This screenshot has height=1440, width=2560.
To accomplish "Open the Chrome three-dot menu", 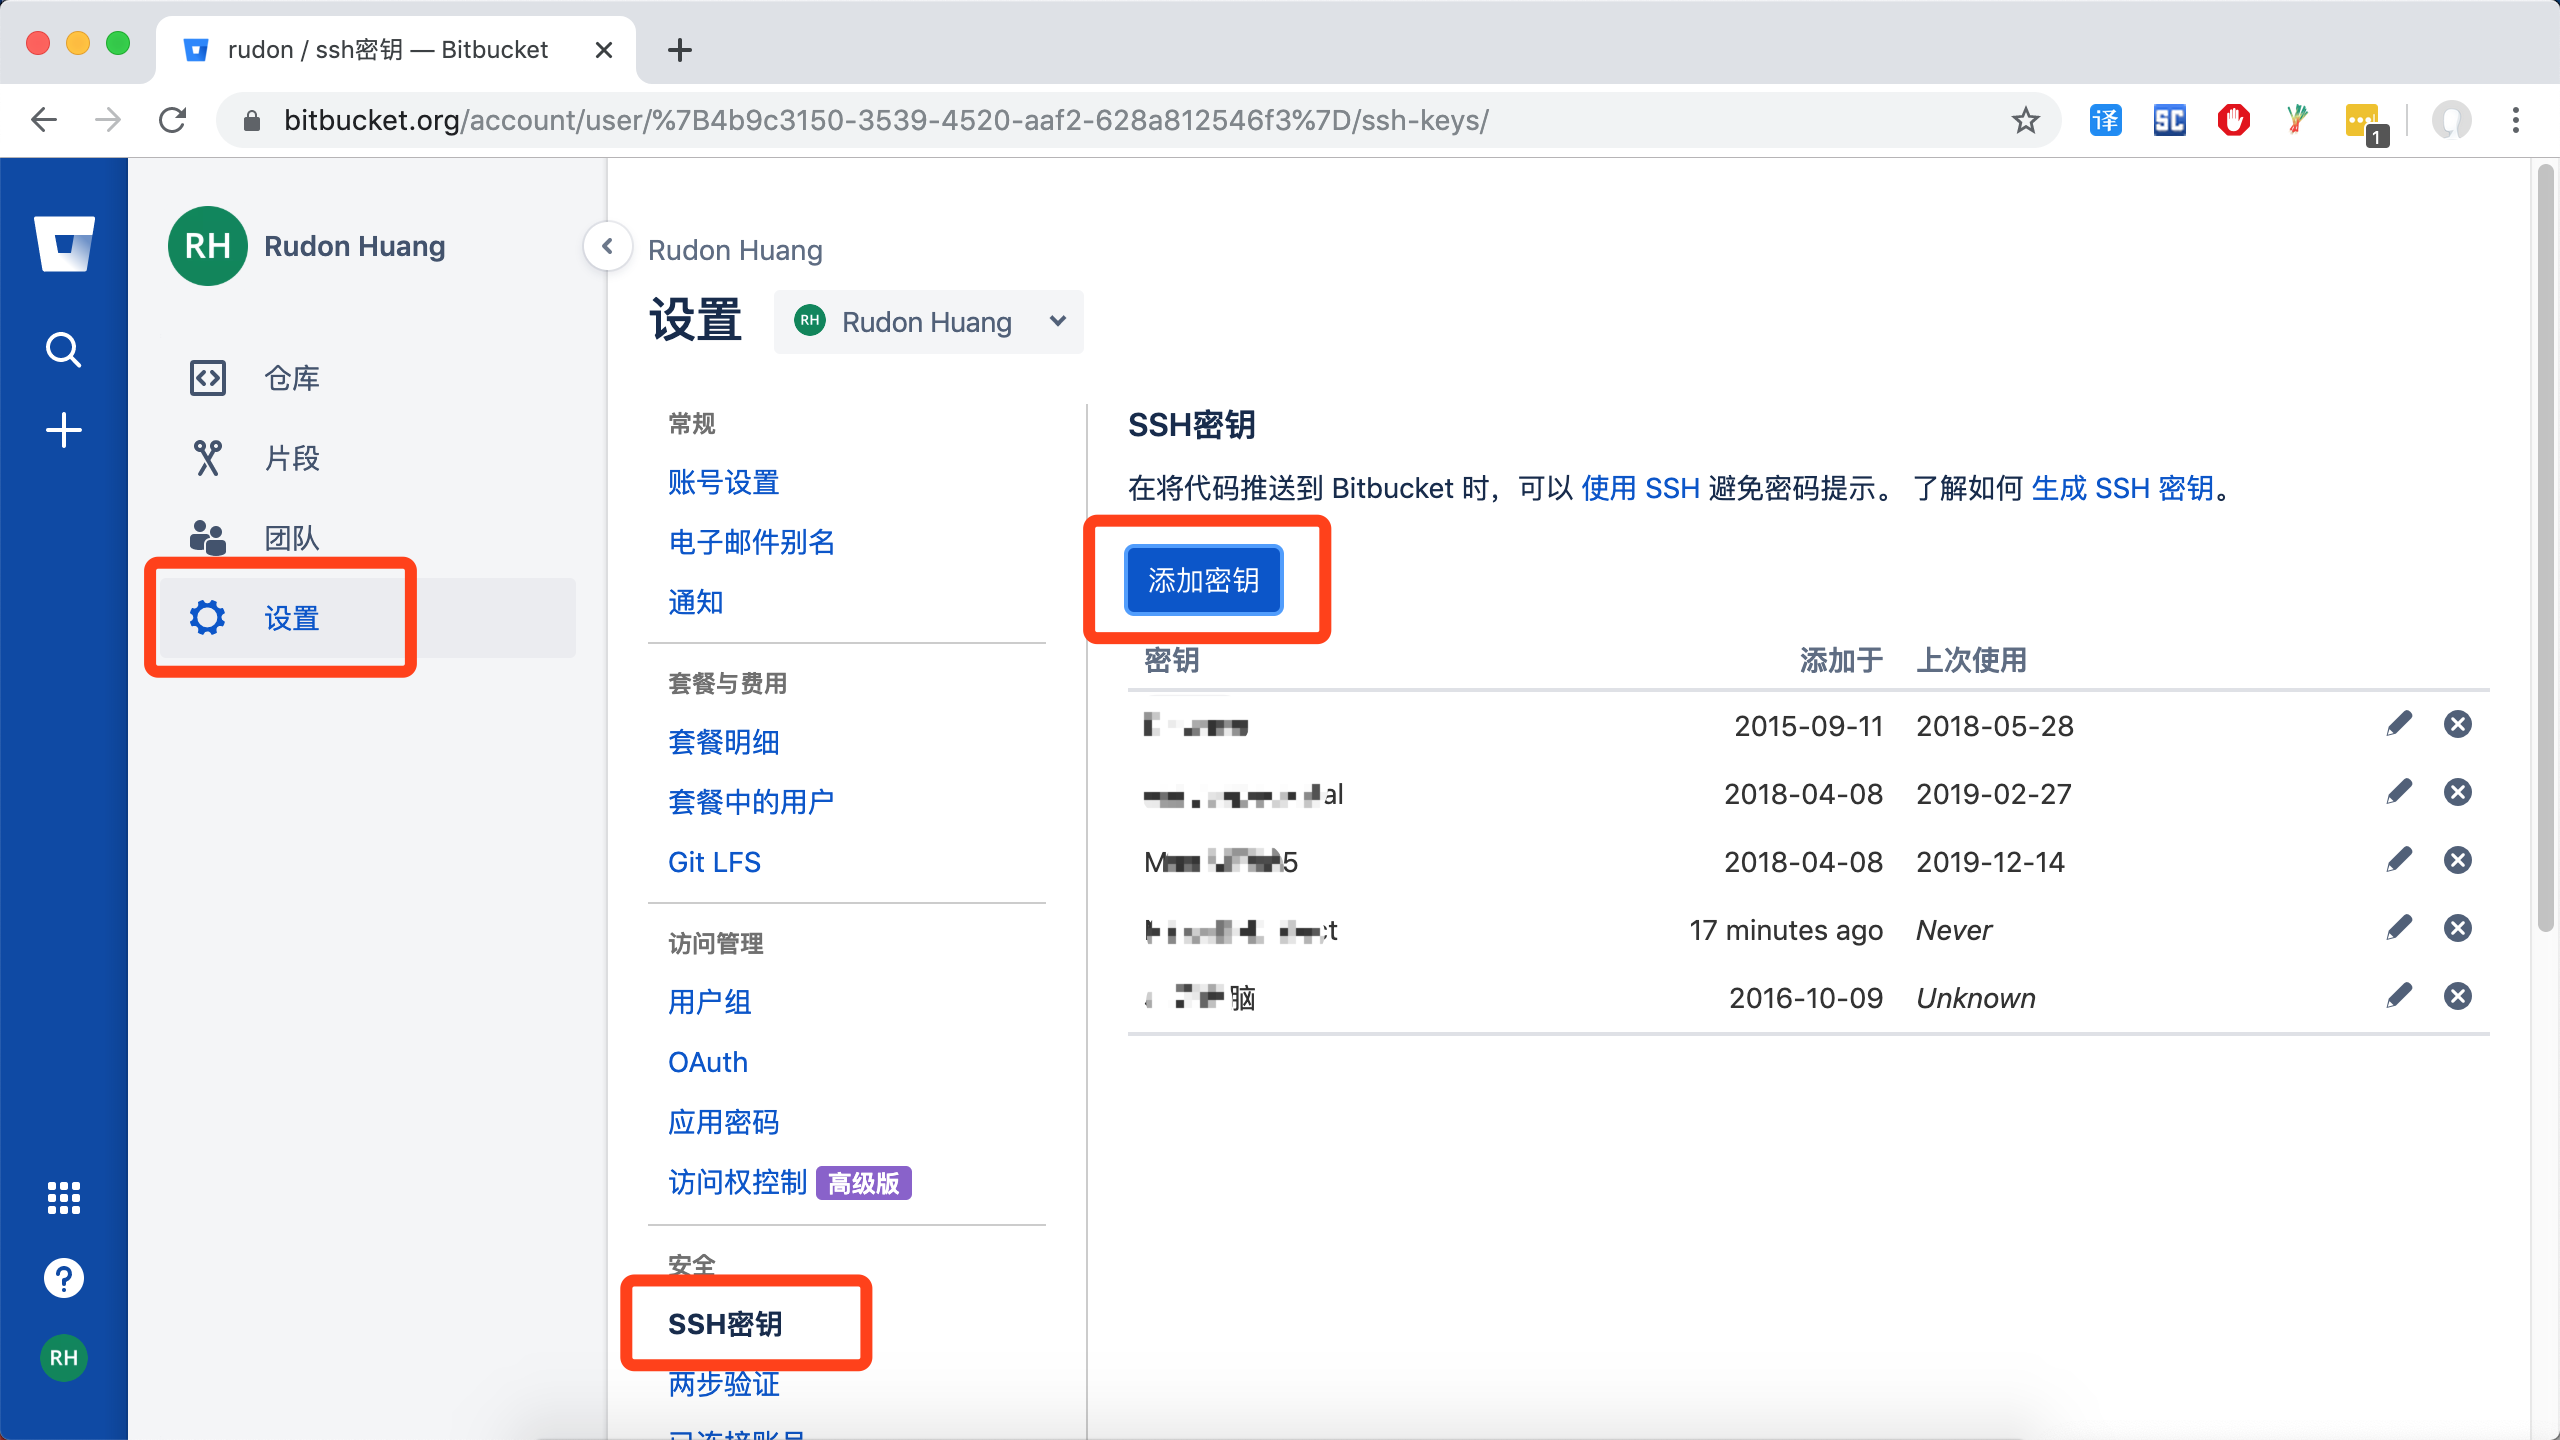I will click(x=2516, y=120).
